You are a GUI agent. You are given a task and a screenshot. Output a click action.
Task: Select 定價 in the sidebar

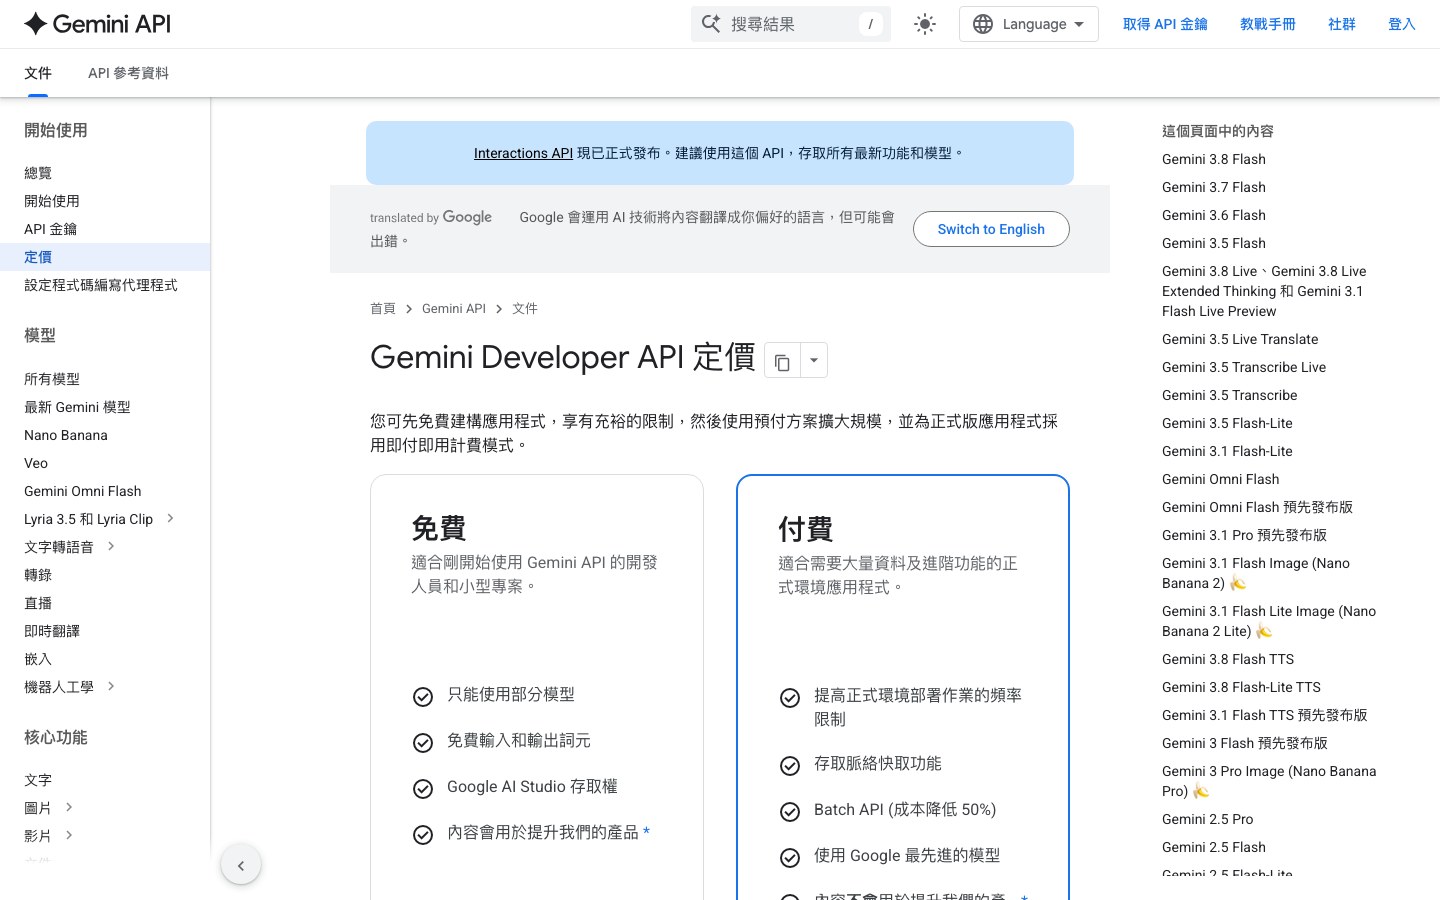point(105,257)
